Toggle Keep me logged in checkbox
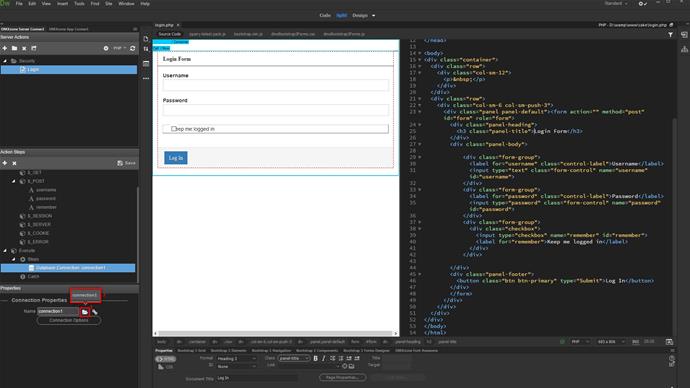This screenshot has width=690, height=388. click(173, 129)
